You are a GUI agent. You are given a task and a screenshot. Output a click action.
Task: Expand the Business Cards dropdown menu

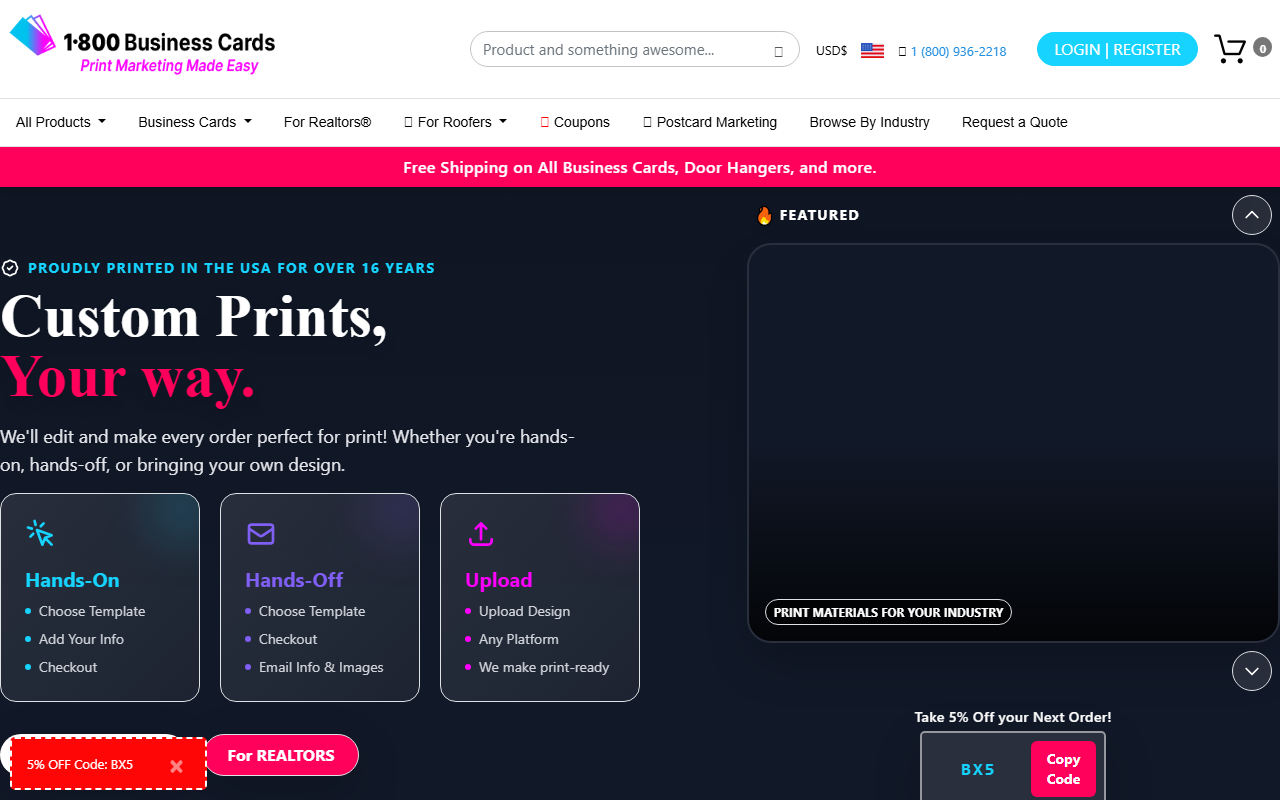click(195, 122)
